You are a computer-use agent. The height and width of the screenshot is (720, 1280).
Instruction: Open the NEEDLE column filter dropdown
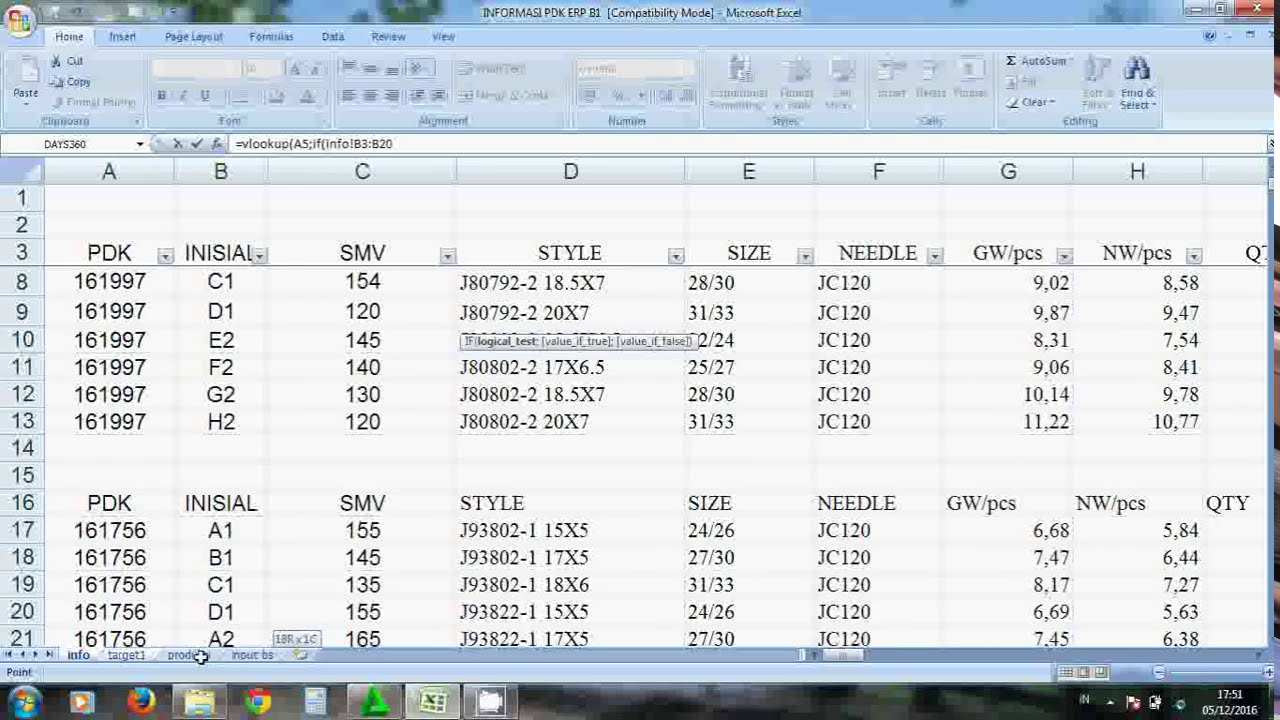point(934,256)
